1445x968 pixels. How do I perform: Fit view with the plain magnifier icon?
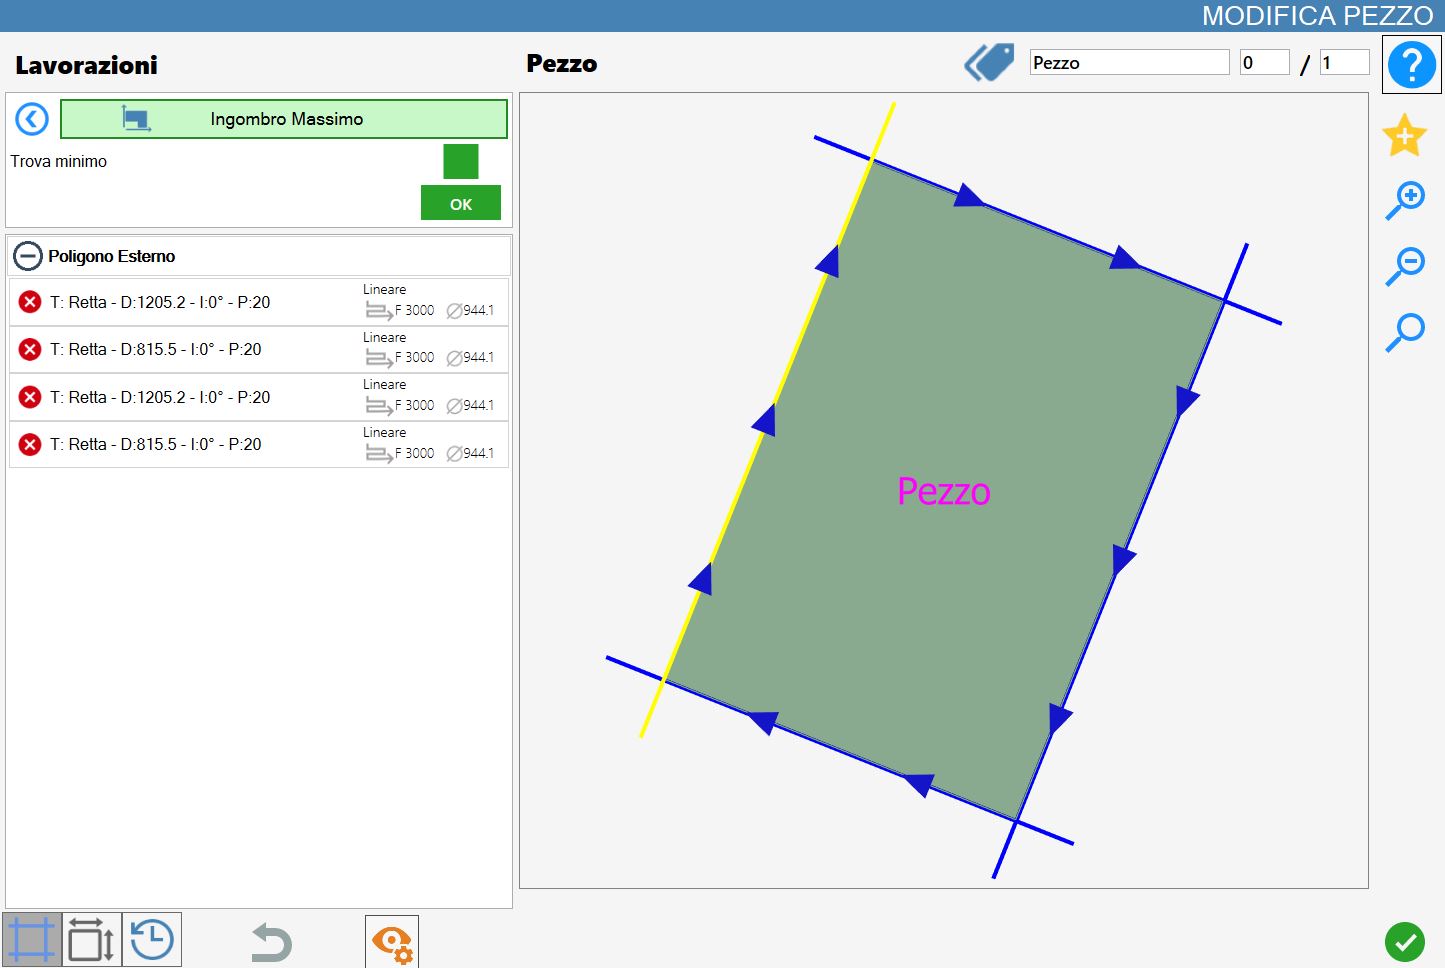click(1404, 332)
